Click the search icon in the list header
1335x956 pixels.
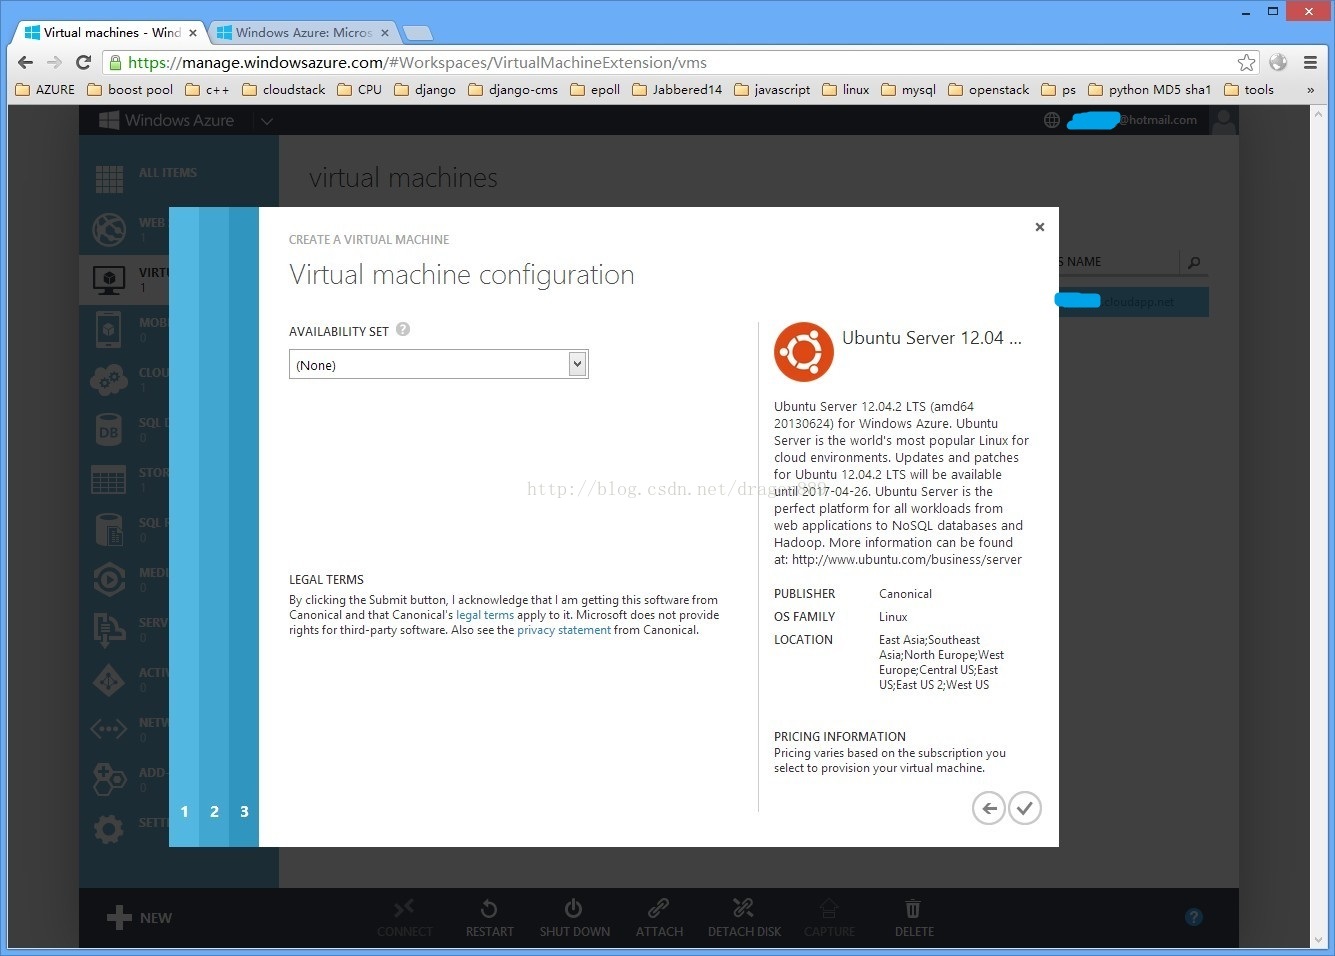tap(1193, 262)
